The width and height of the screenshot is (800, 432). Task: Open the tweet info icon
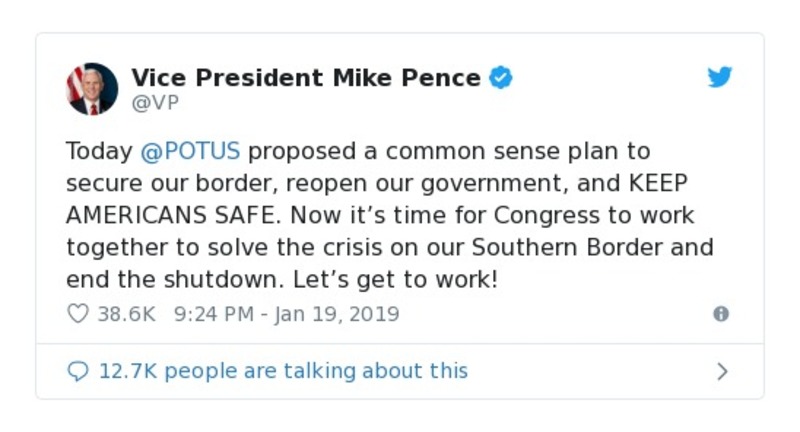point(720,314)
